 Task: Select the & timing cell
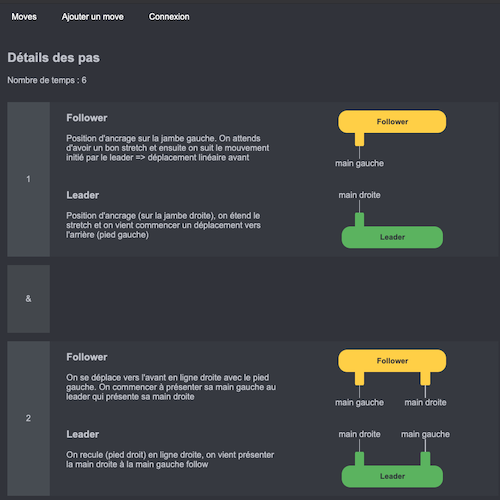coord(29,299)
